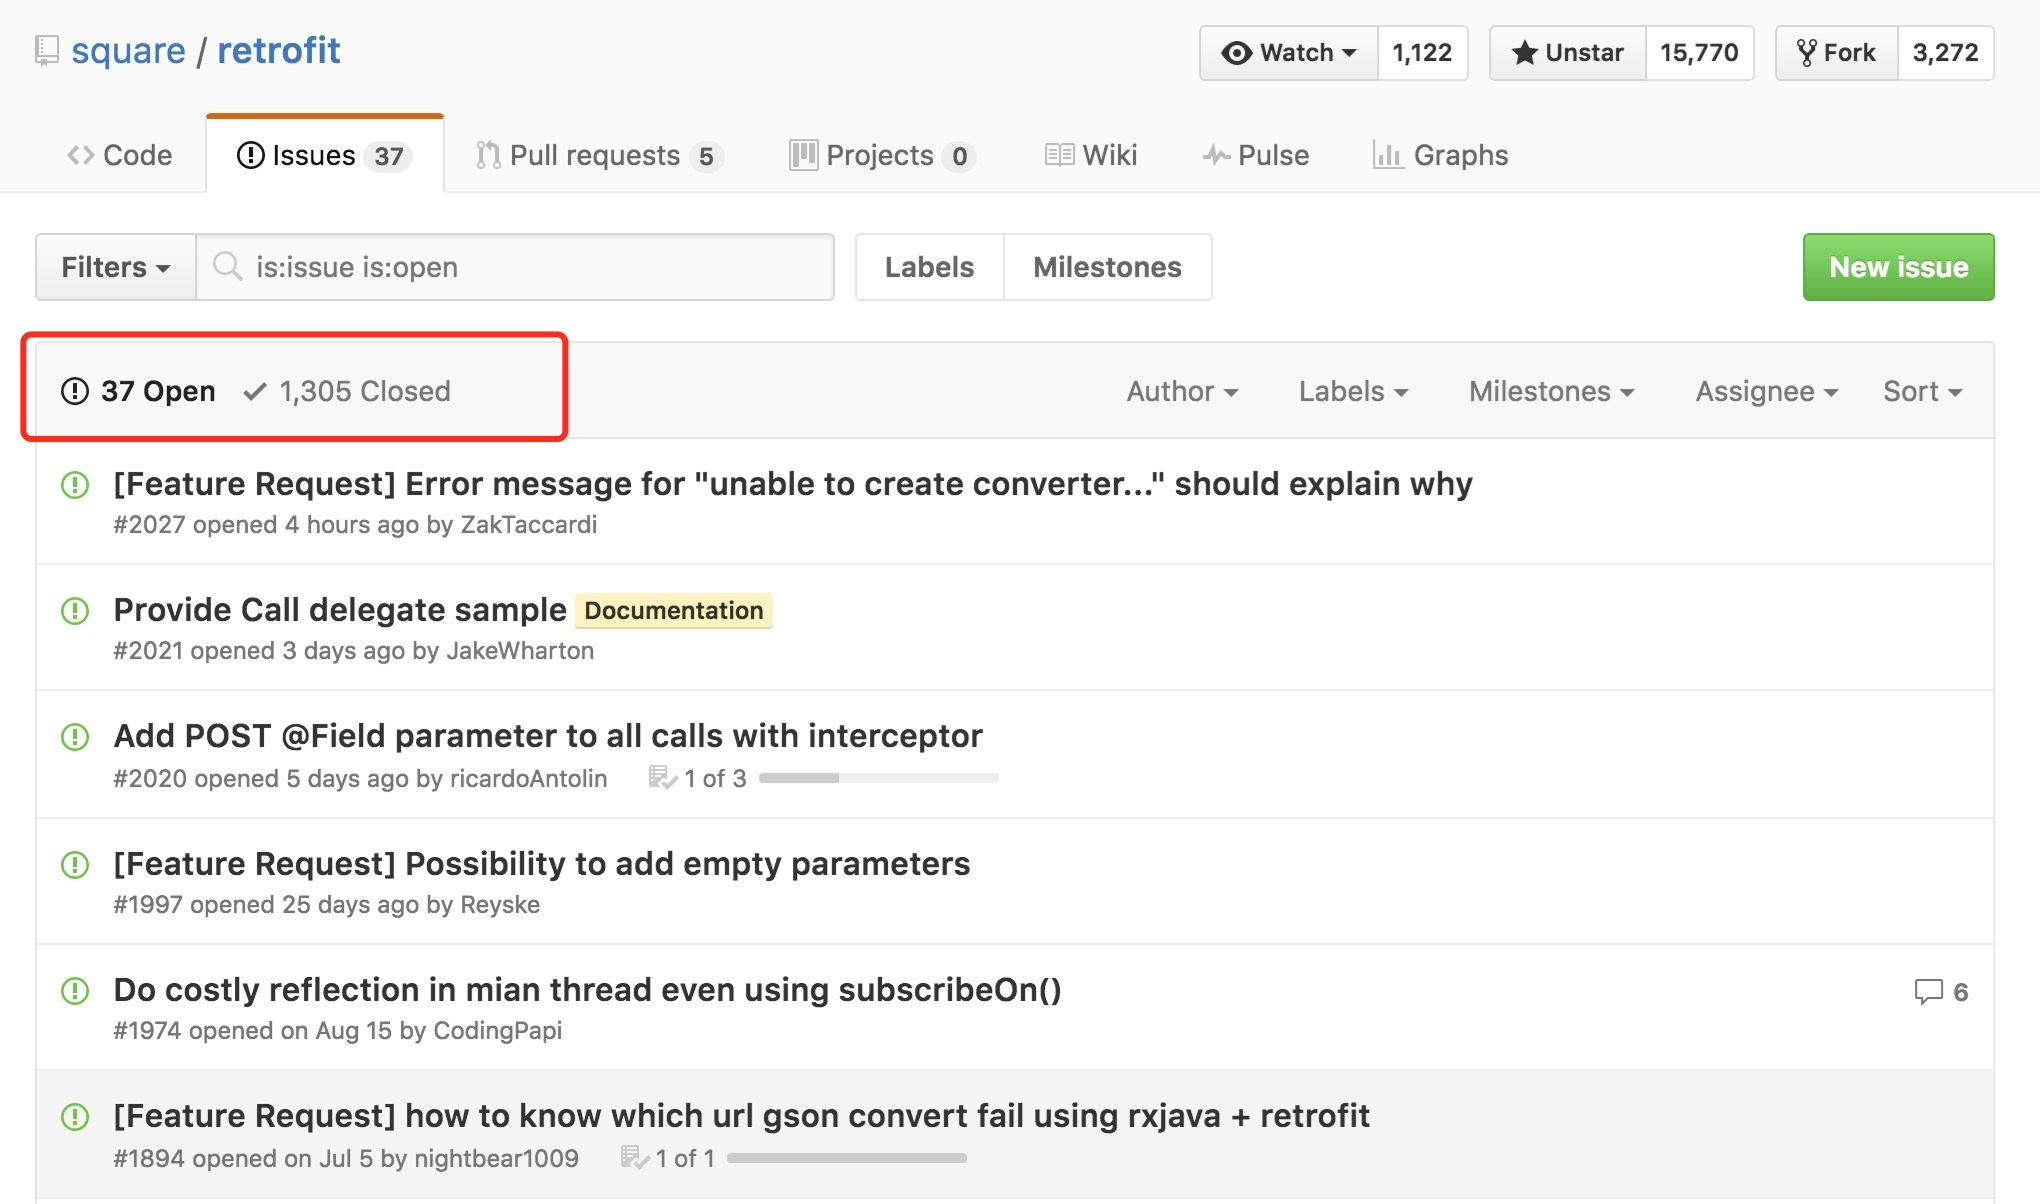Expand the Author filter dropdown
Screen dimensions: 2040x1204
tap(1182, 391)
